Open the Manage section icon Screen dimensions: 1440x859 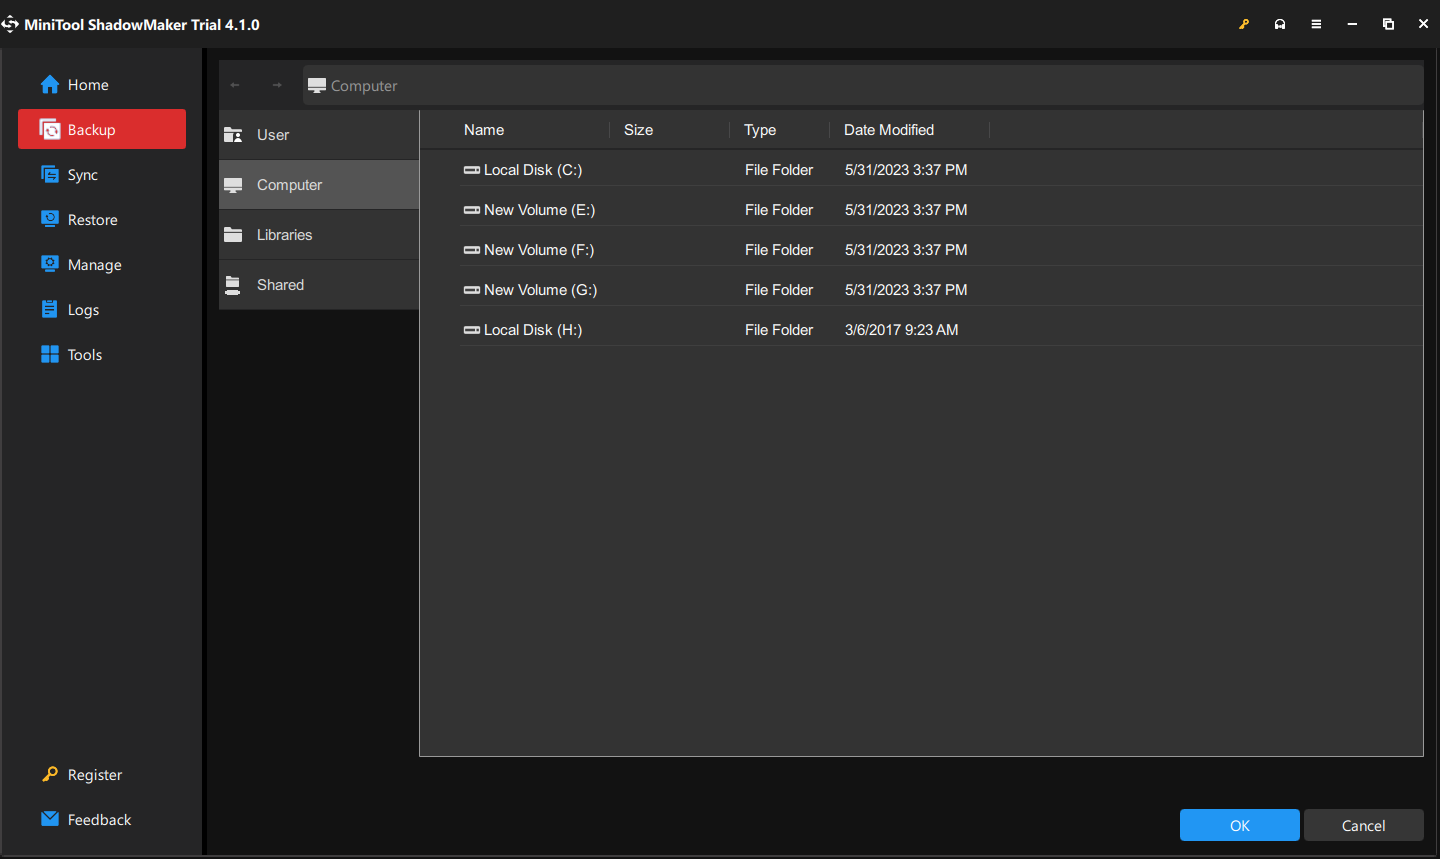(48, 264)
